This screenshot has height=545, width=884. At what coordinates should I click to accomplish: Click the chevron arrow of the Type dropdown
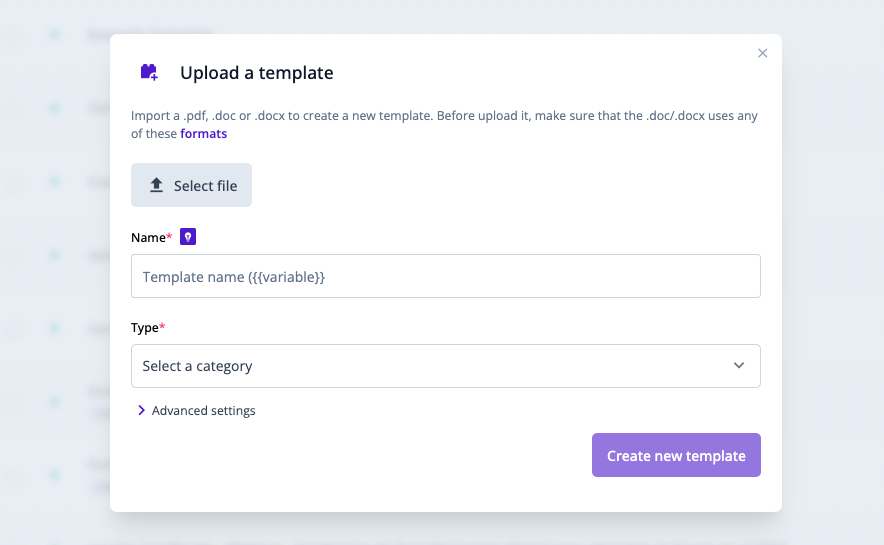click(739, 366)
